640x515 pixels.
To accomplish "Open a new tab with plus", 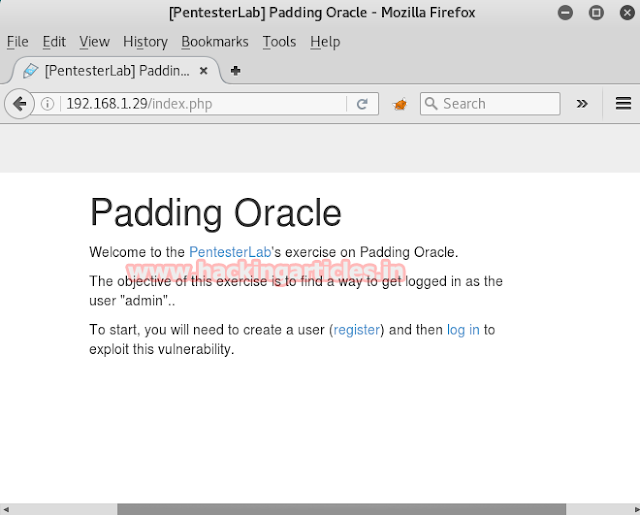I will [236, 71].
